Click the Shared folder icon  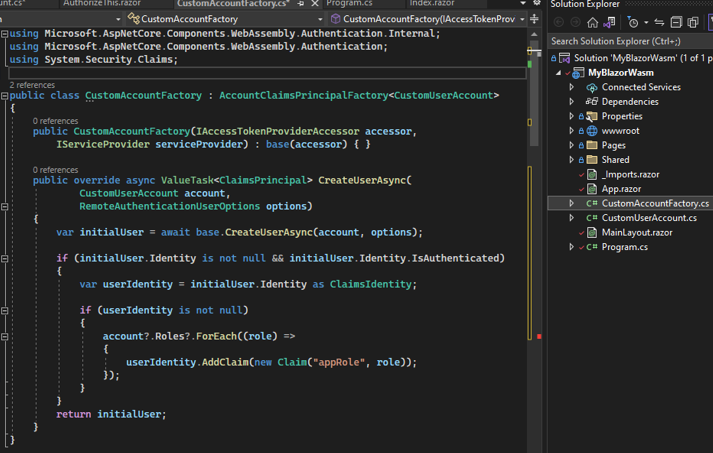[592, 160]
